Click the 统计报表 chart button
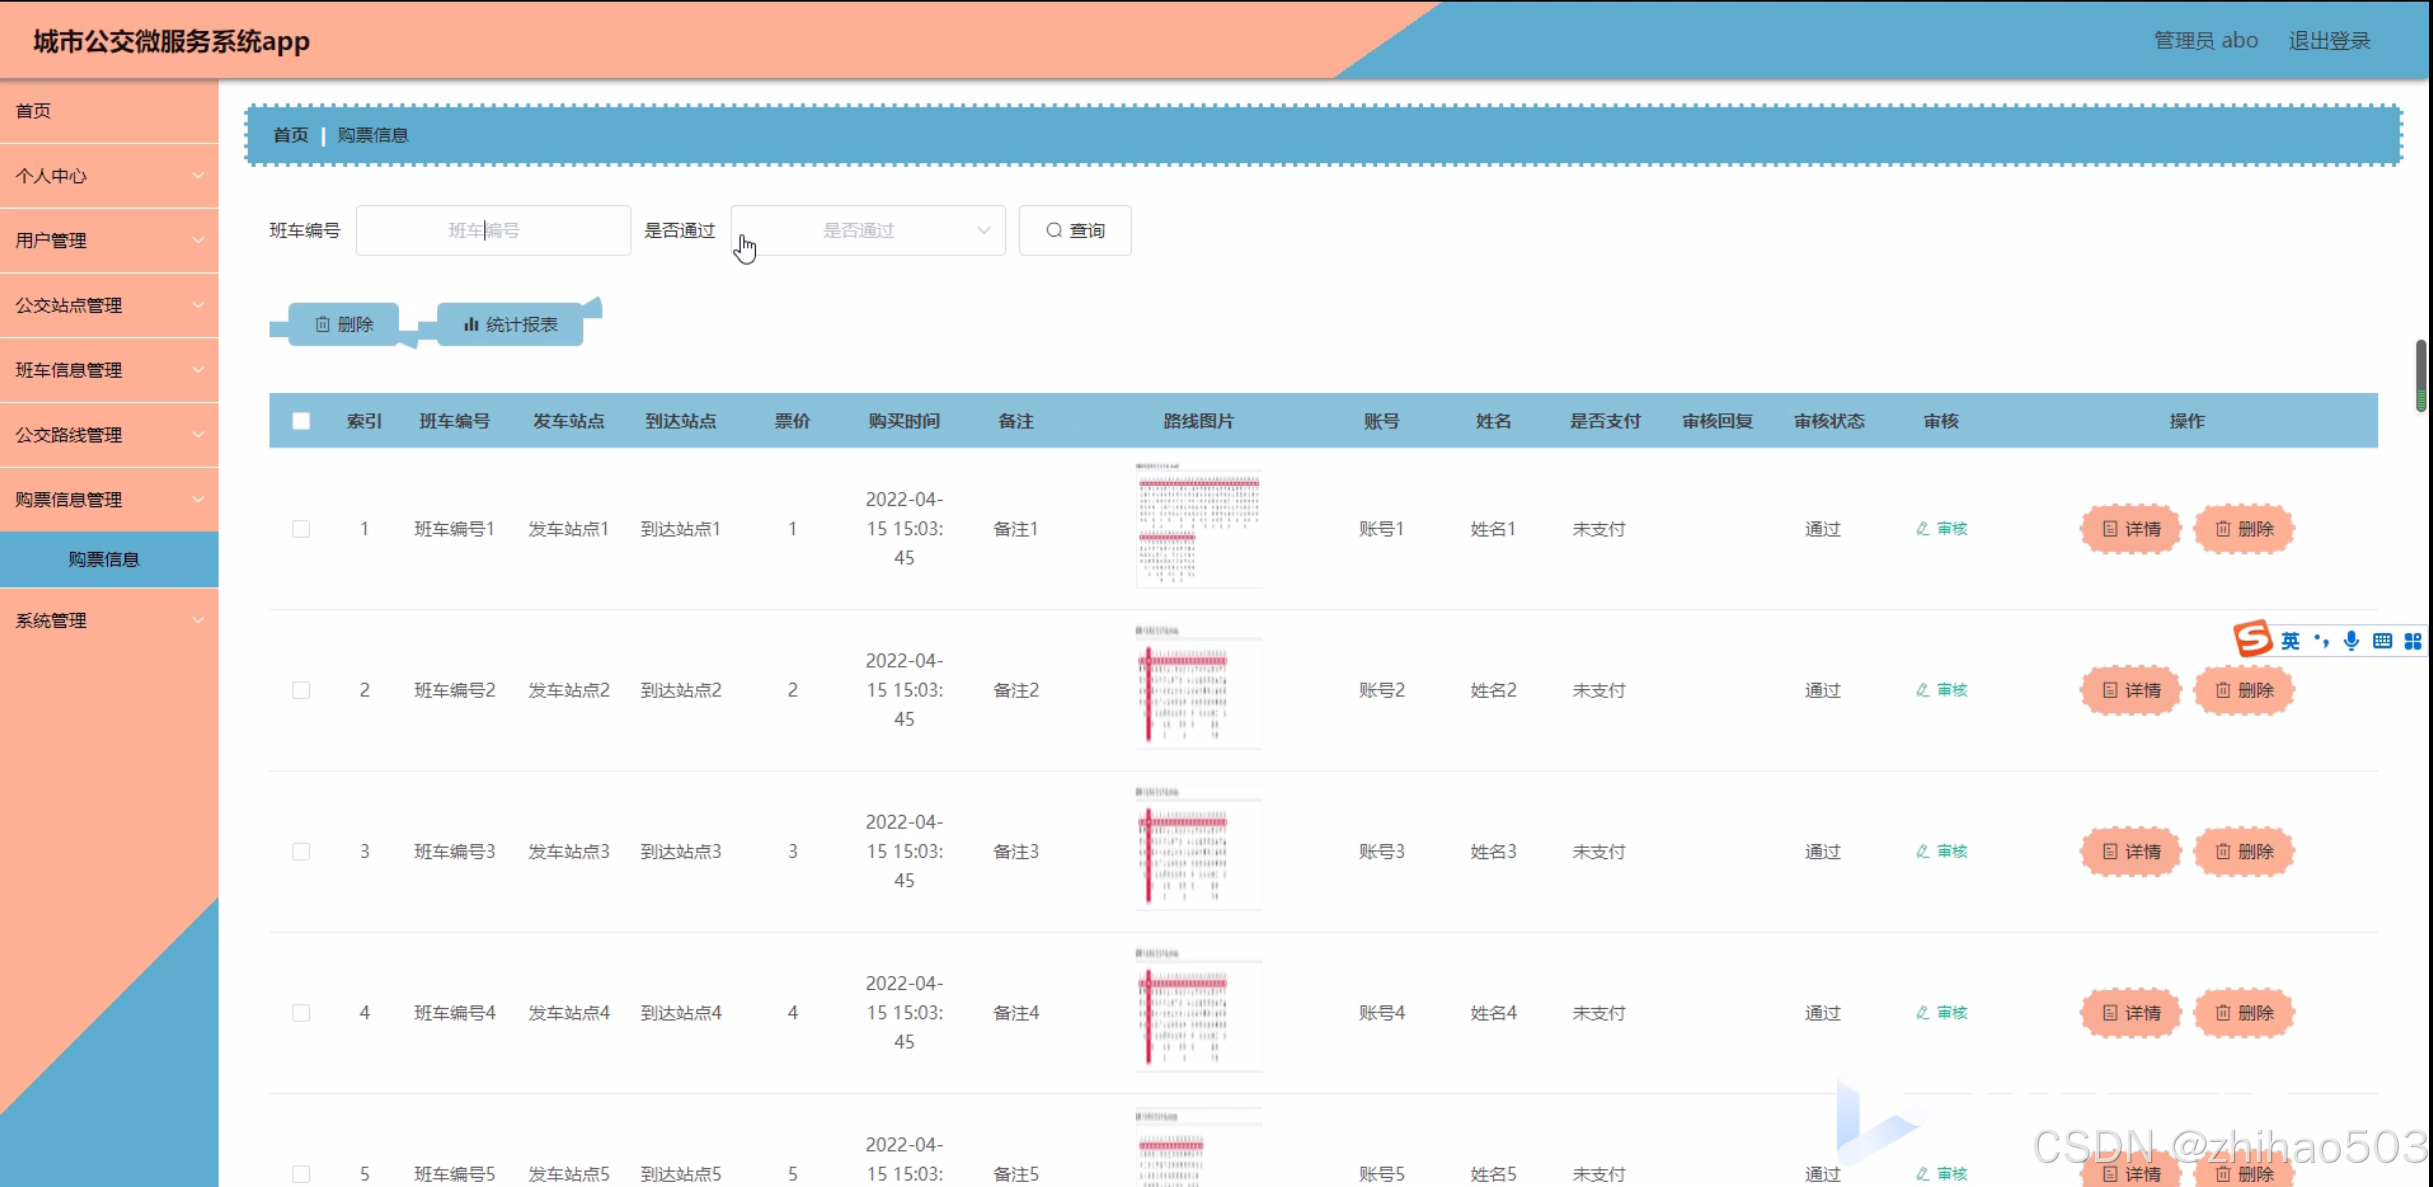This screenshot has width=2433, height=1187. pyautogui.click(x=510, y=325)
